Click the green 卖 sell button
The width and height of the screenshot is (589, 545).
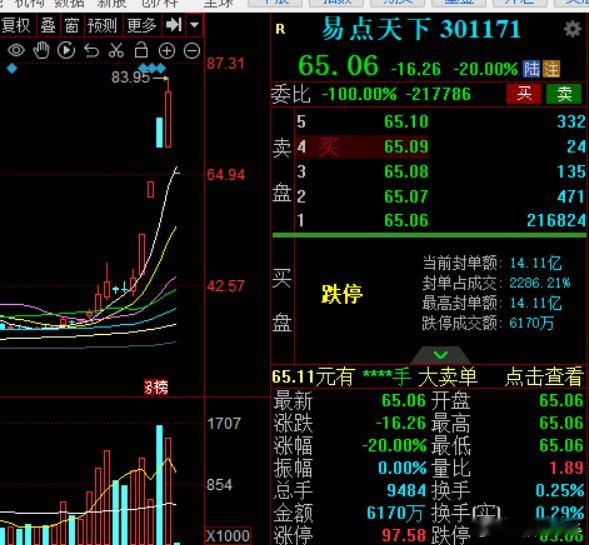pyautogui.click(x=564, y=94)
